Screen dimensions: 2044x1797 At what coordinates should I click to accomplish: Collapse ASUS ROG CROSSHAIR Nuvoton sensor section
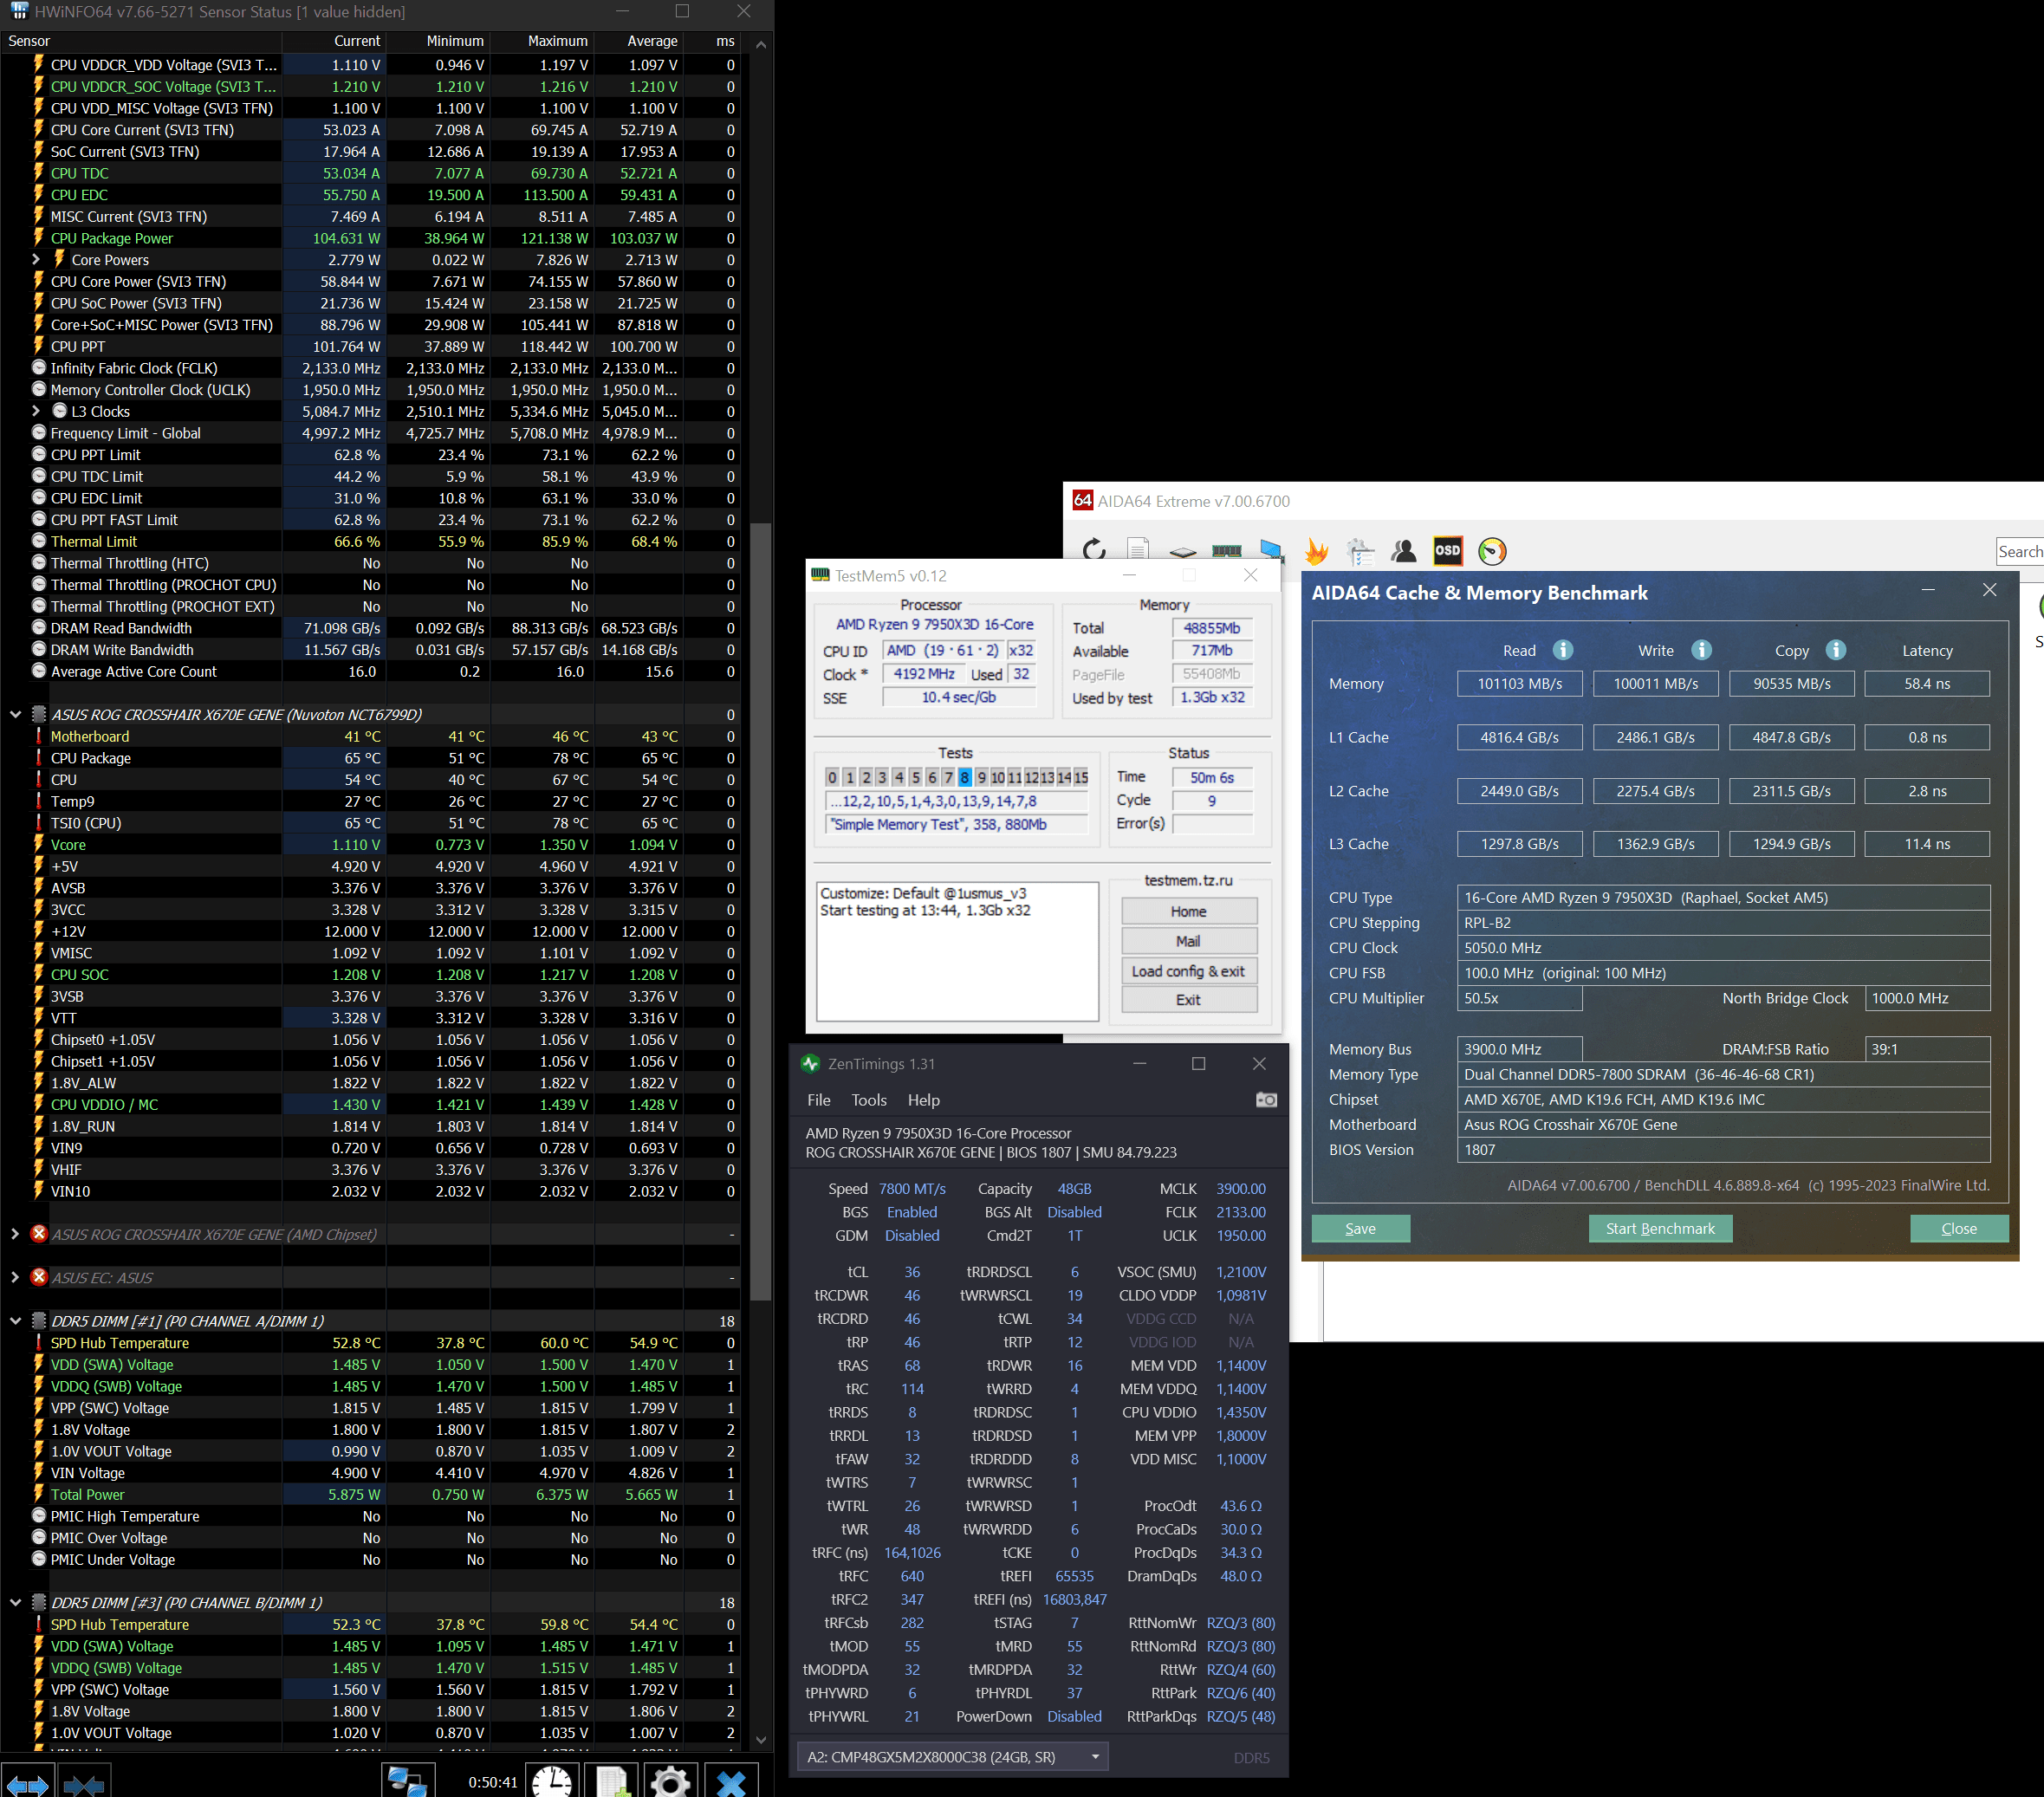(15, 715)
